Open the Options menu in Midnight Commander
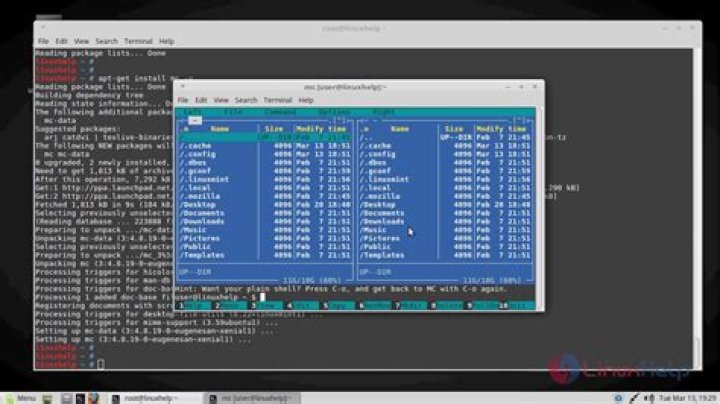This screenshot has height=404, width=720. [x=334, y=112]
